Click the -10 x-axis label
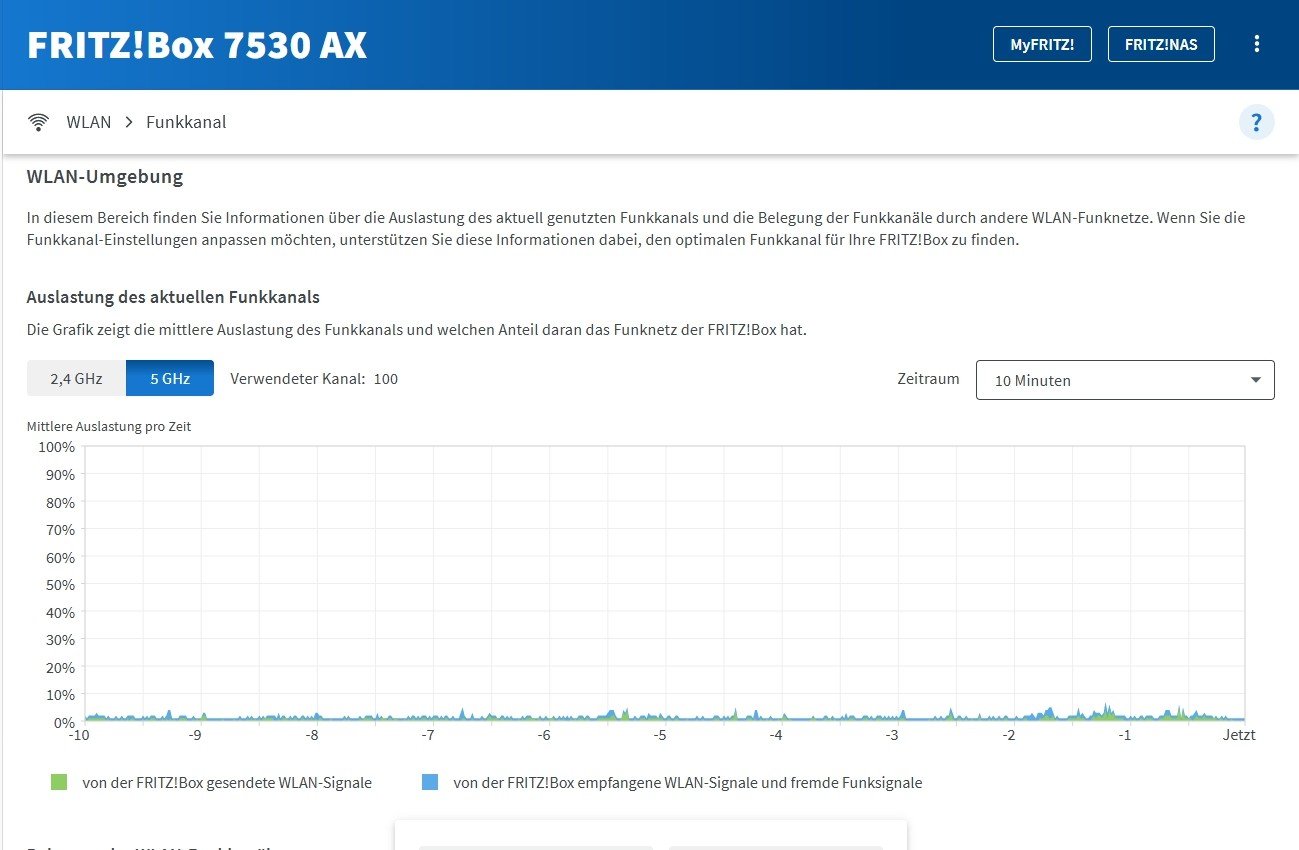This screenshot has height=850, width=1299. [x=78, y=735]
